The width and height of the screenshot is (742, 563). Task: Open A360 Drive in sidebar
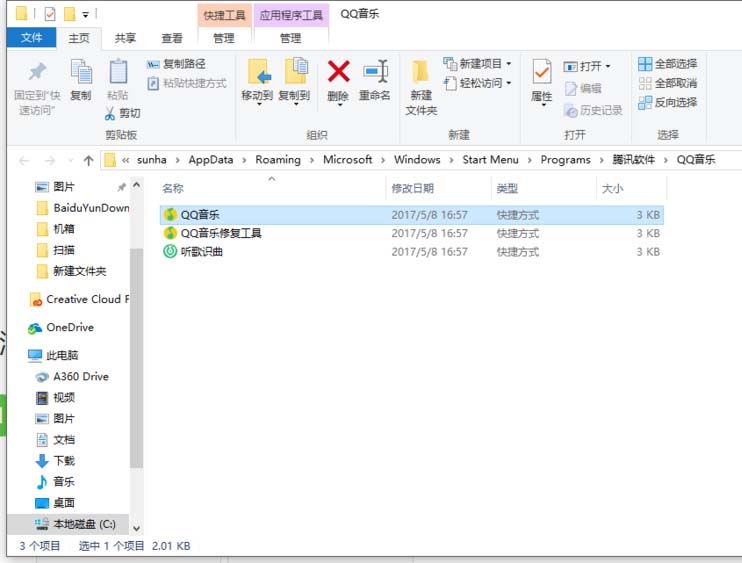(x=72, y=377)
